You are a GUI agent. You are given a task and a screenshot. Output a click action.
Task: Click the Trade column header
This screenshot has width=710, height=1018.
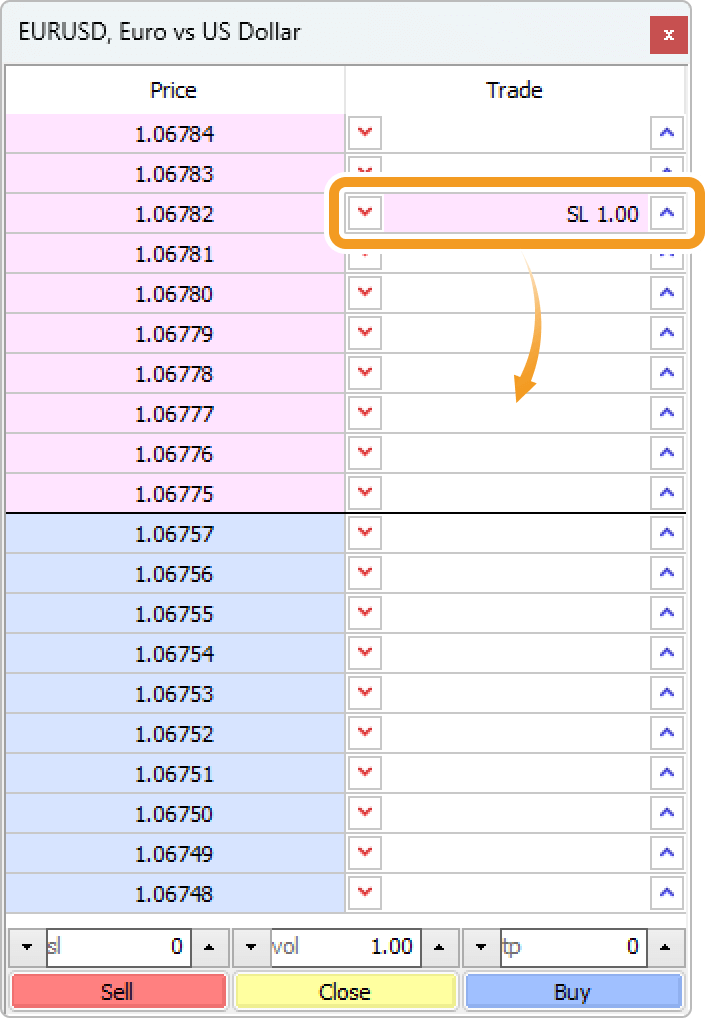pyautogui.click(x=514, y=90)
